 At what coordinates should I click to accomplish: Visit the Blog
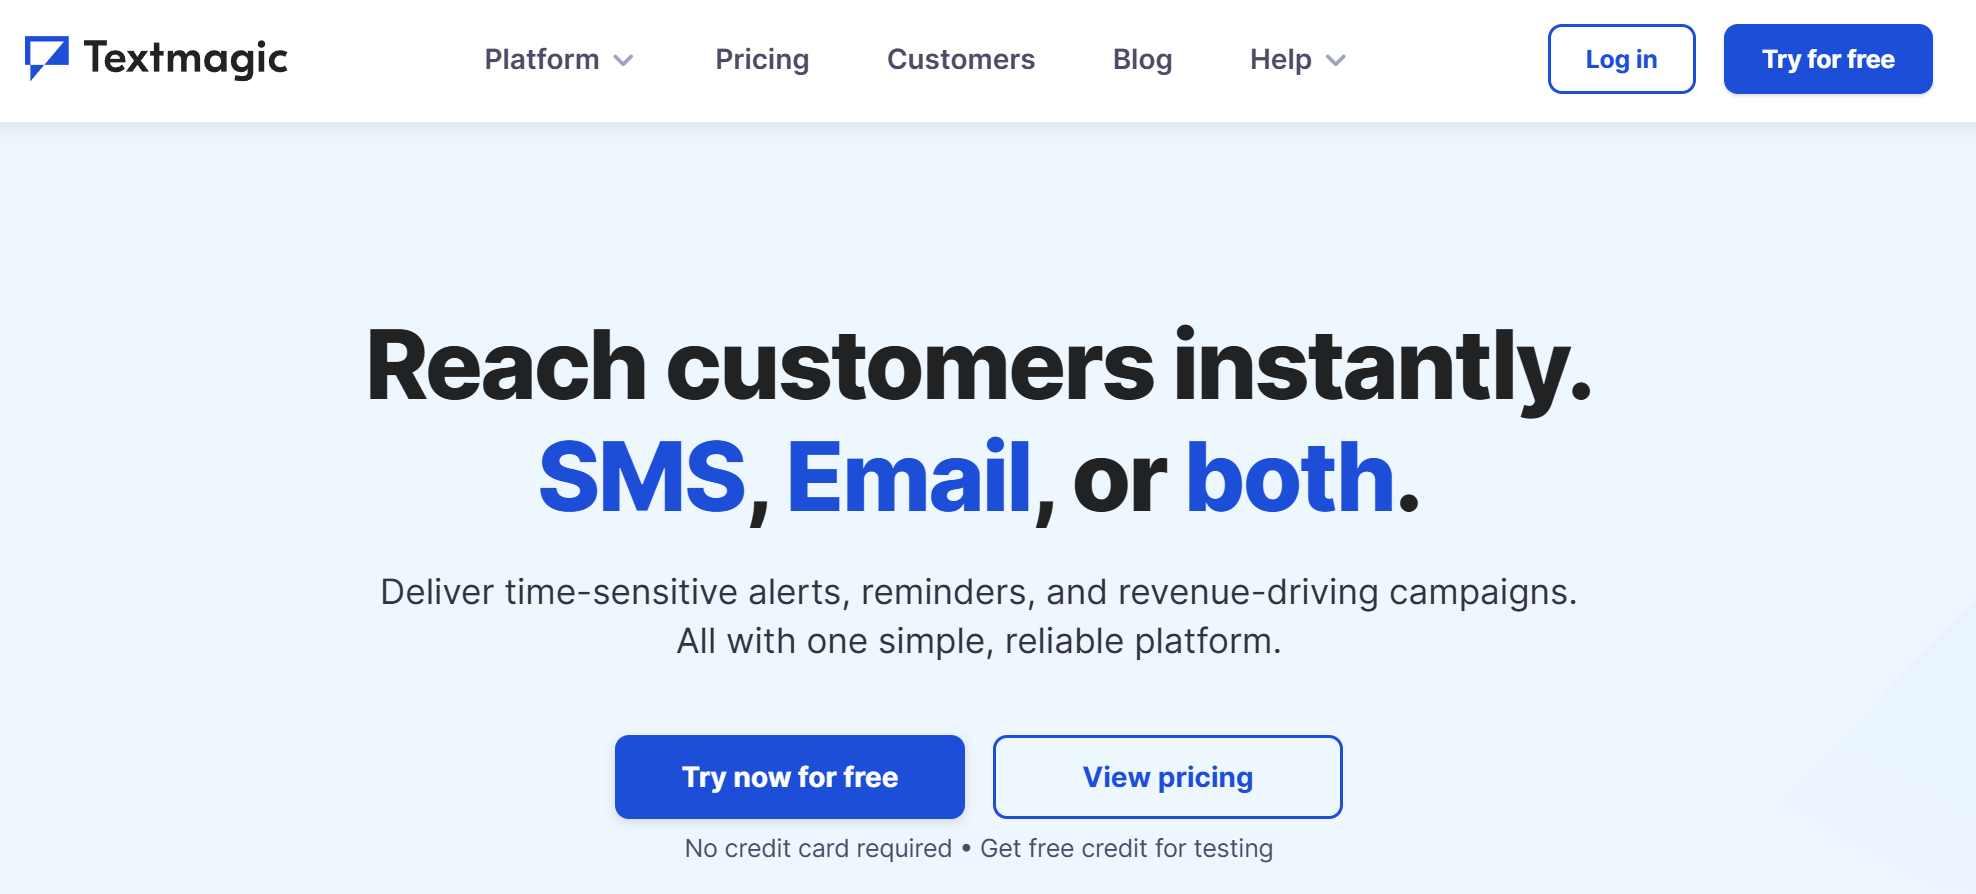(x=1142, y=59)
